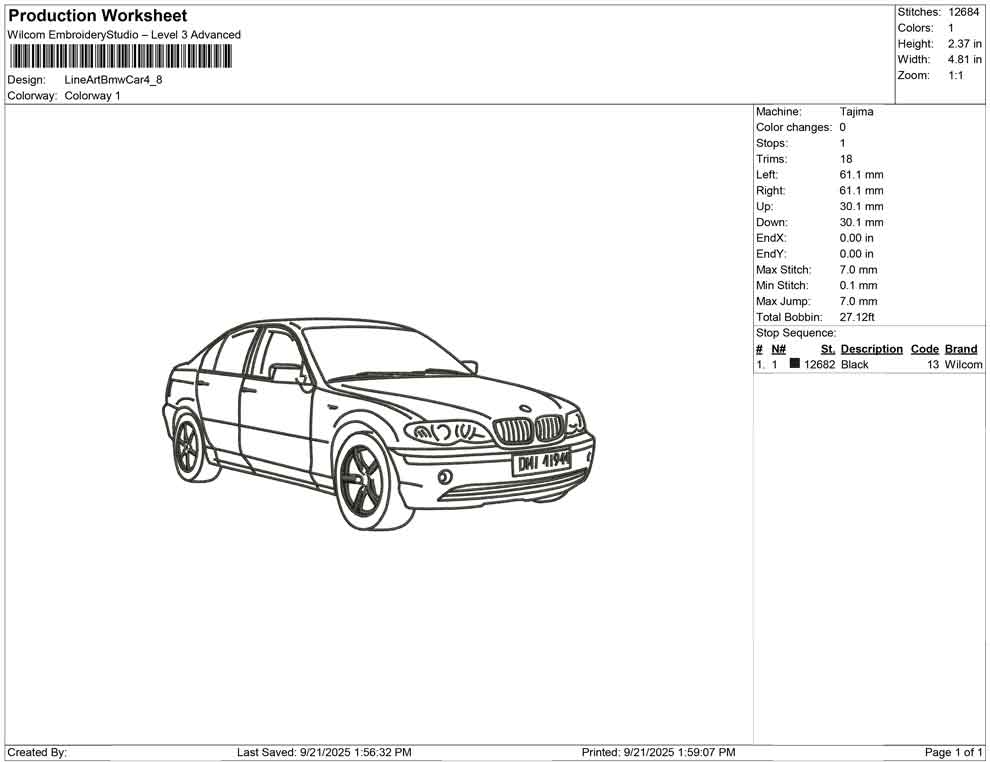Click the Description column header
Screen dimensions: 990x762
click(x=872, y=349)
